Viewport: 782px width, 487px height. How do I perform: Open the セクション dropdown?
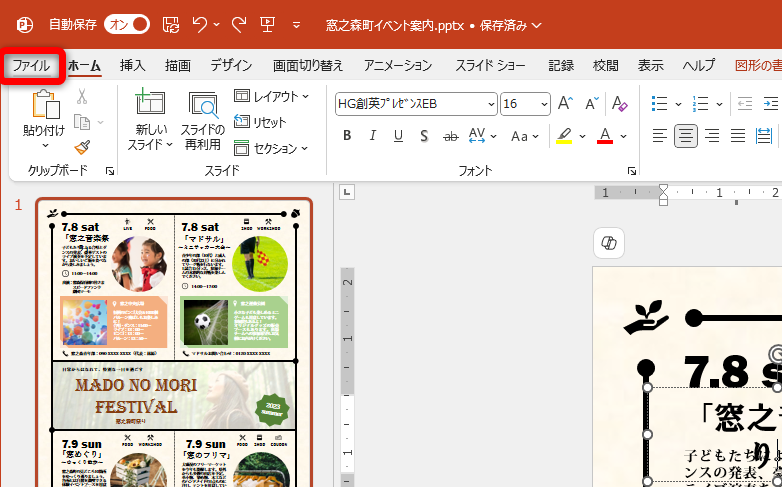click(272, 148)
